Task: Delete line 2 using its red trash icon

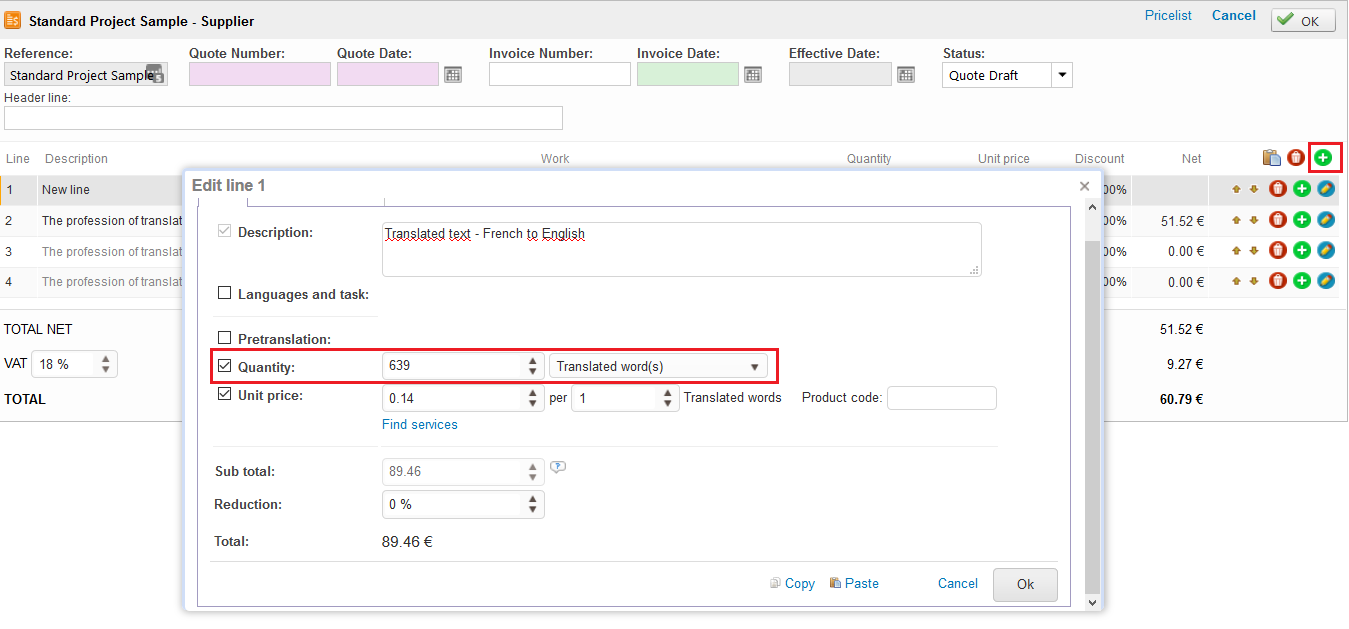Action: tap(1277, 220)
